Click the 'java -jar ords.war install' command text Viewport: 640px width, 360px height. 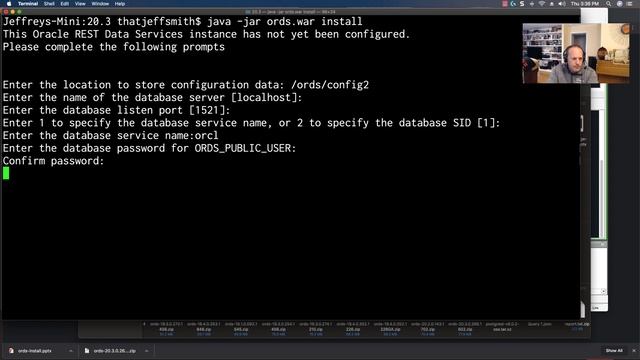284,21
